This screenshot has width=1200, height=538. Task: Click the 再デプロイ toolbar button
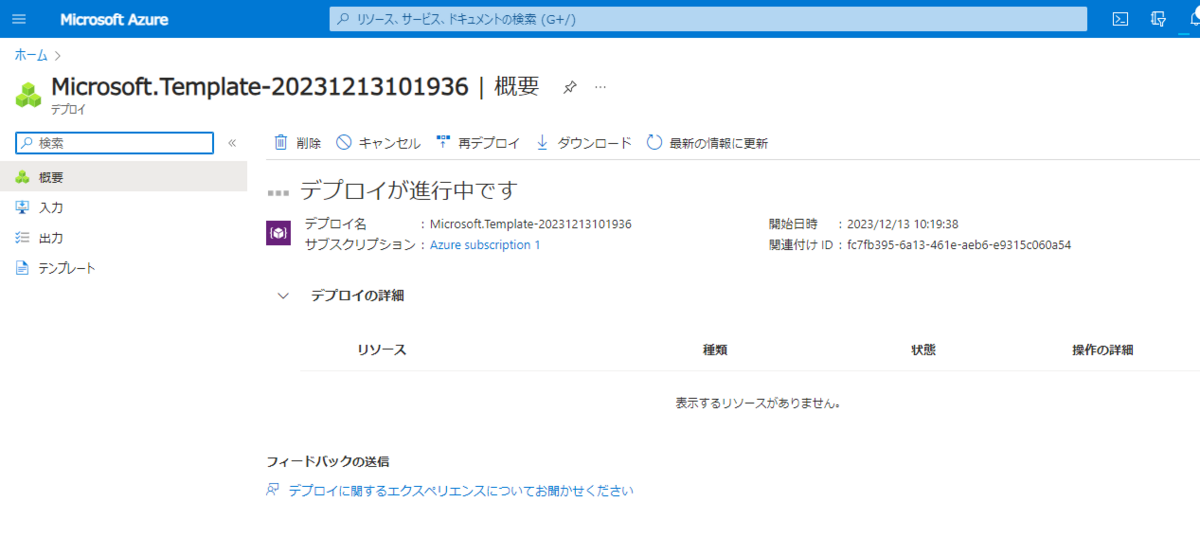click(478, 143)
